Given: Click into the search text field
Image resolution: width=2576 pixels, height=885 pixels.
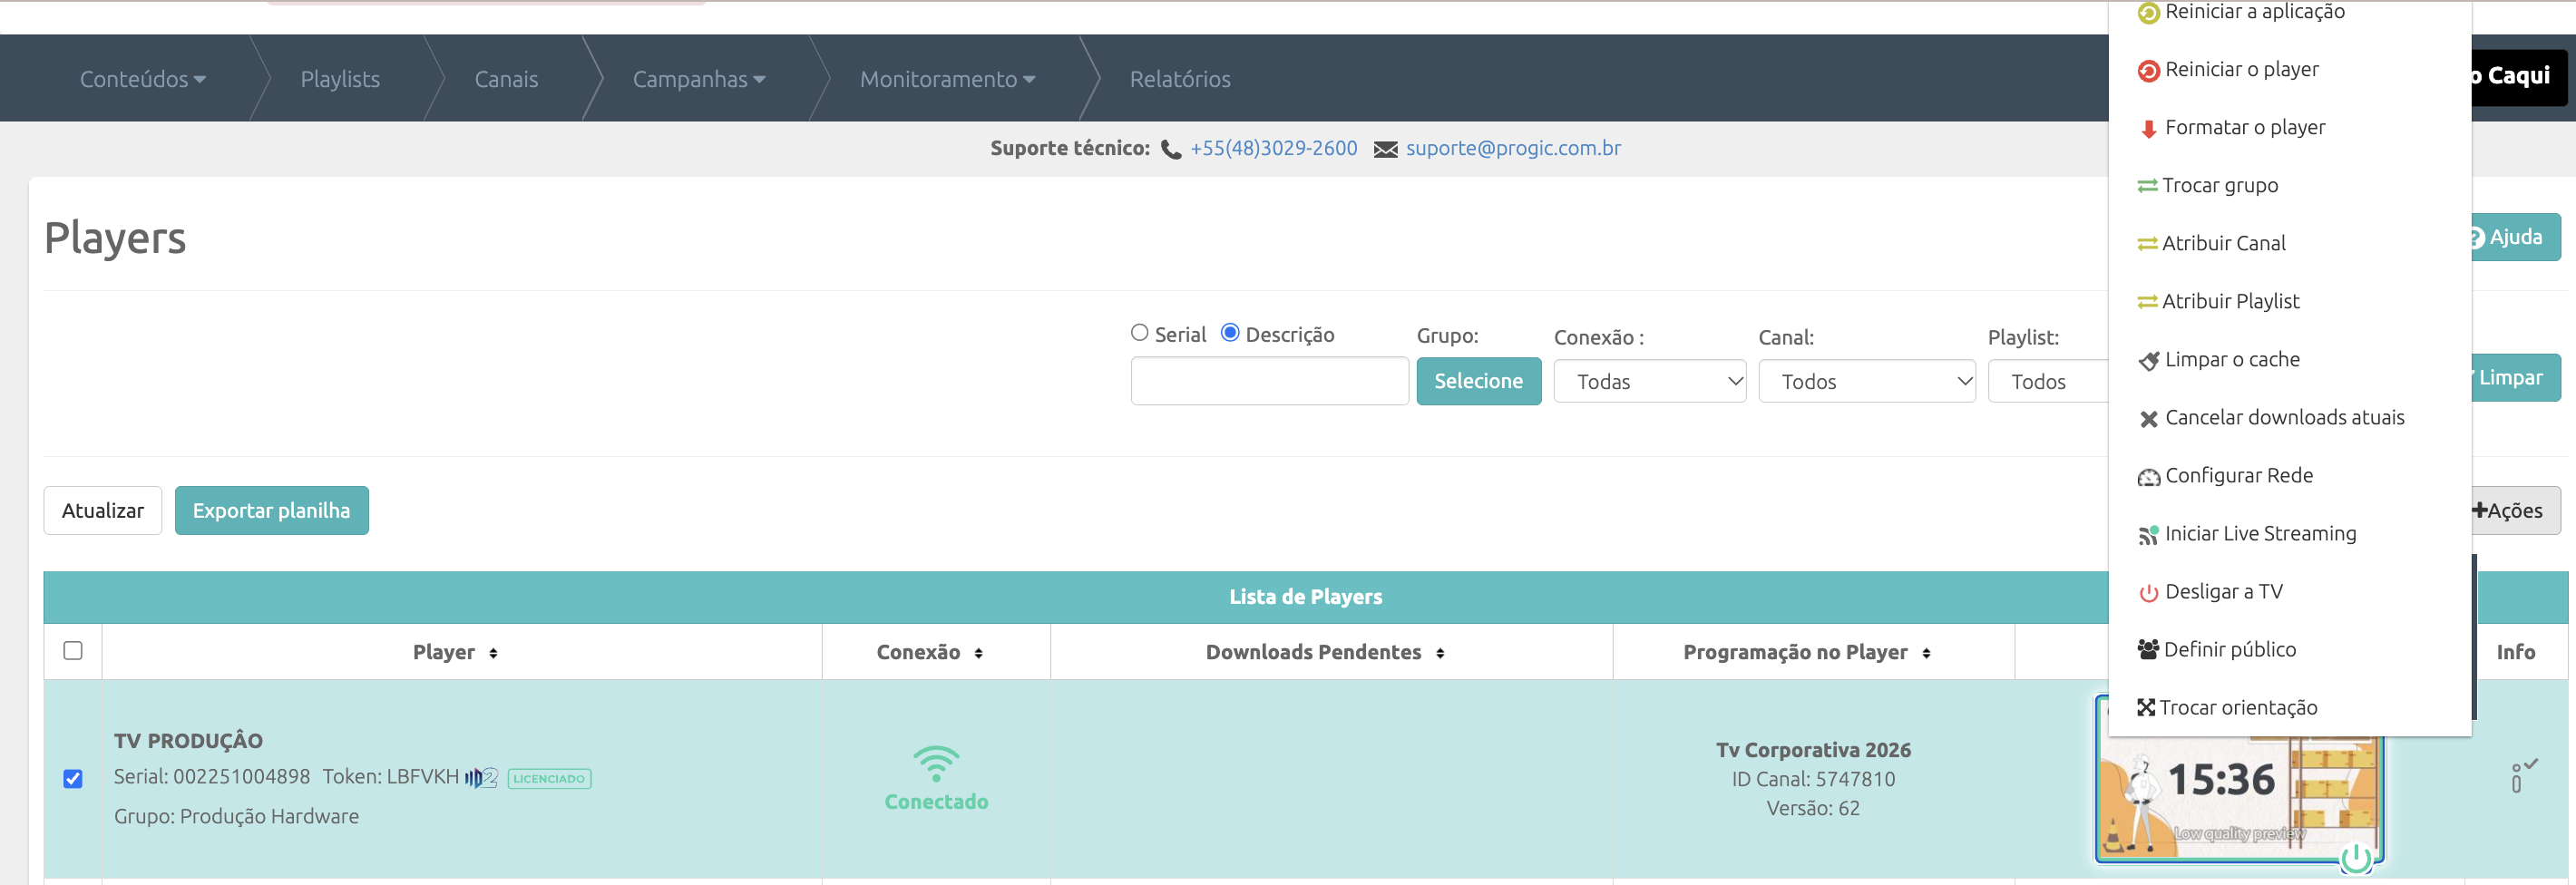Looking at the screenshot, I should [1270, 381].
